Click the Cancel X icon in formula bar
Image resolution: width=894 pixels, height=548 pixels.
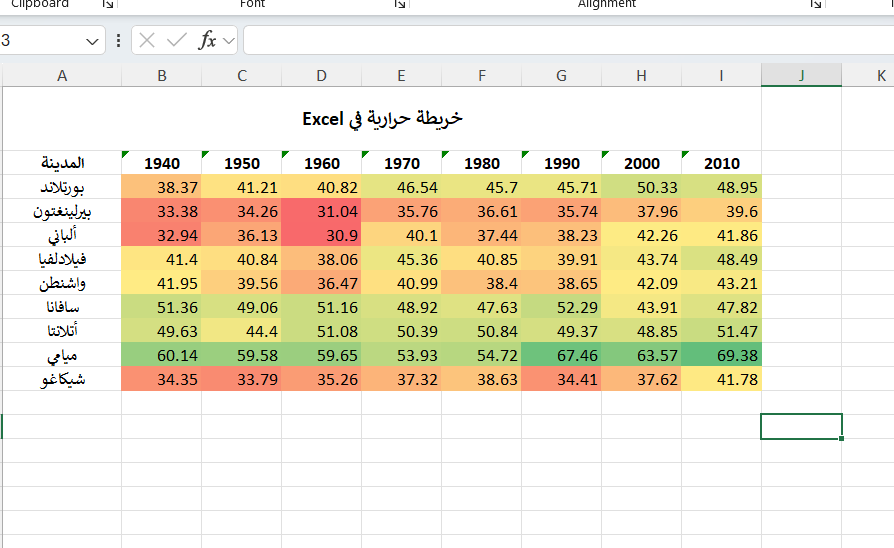pyautogui.click(x=147, y=40)
